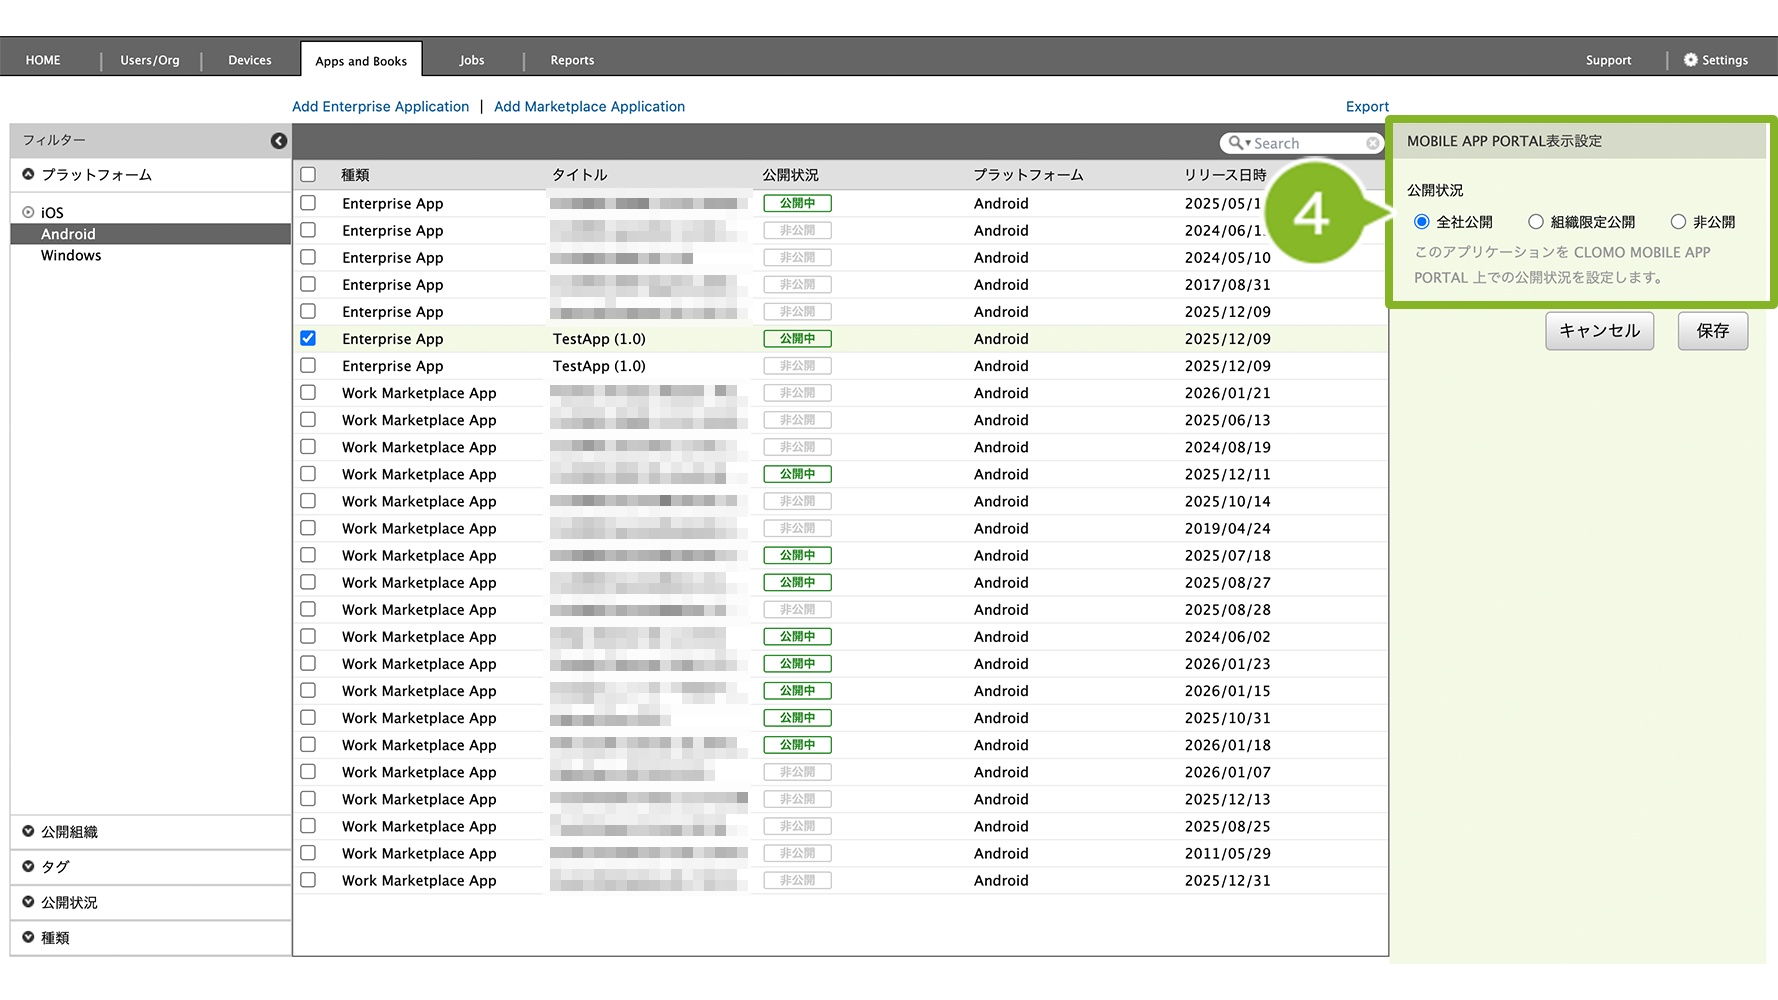This screenshot has height=1000, width=1778.
Task: Click the 非公開 status badge in second row
Action: pyautogui.click(x=797, y=231)
